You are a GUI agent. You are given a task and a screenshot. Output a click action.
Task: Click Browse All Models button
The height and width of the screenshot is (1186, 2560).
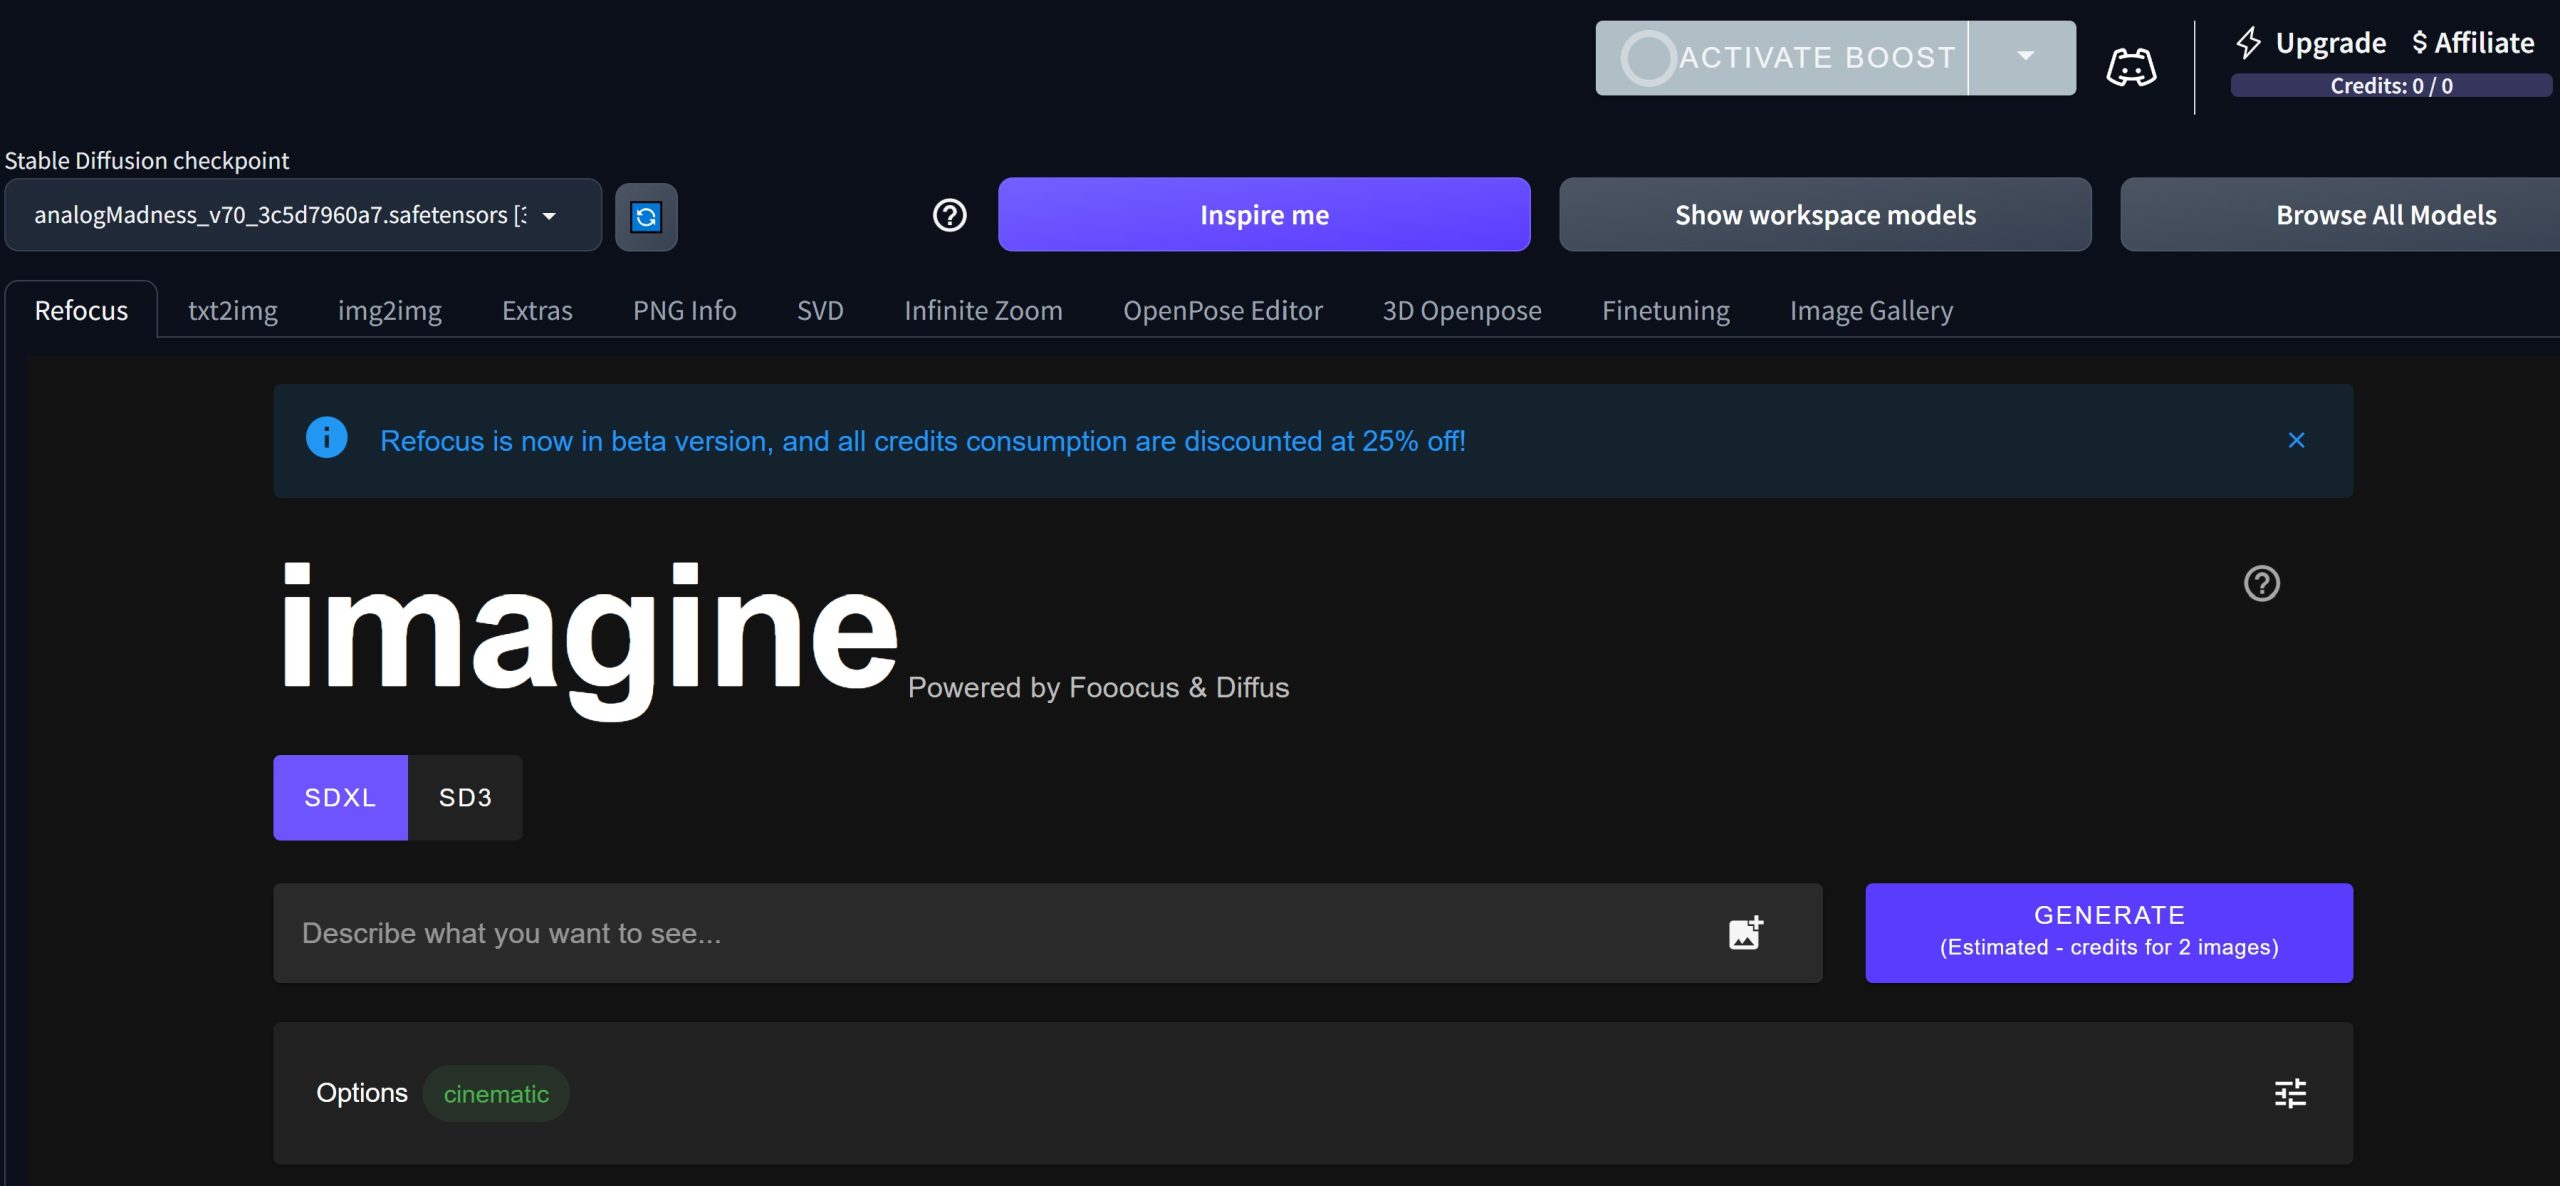point(2340,215)
